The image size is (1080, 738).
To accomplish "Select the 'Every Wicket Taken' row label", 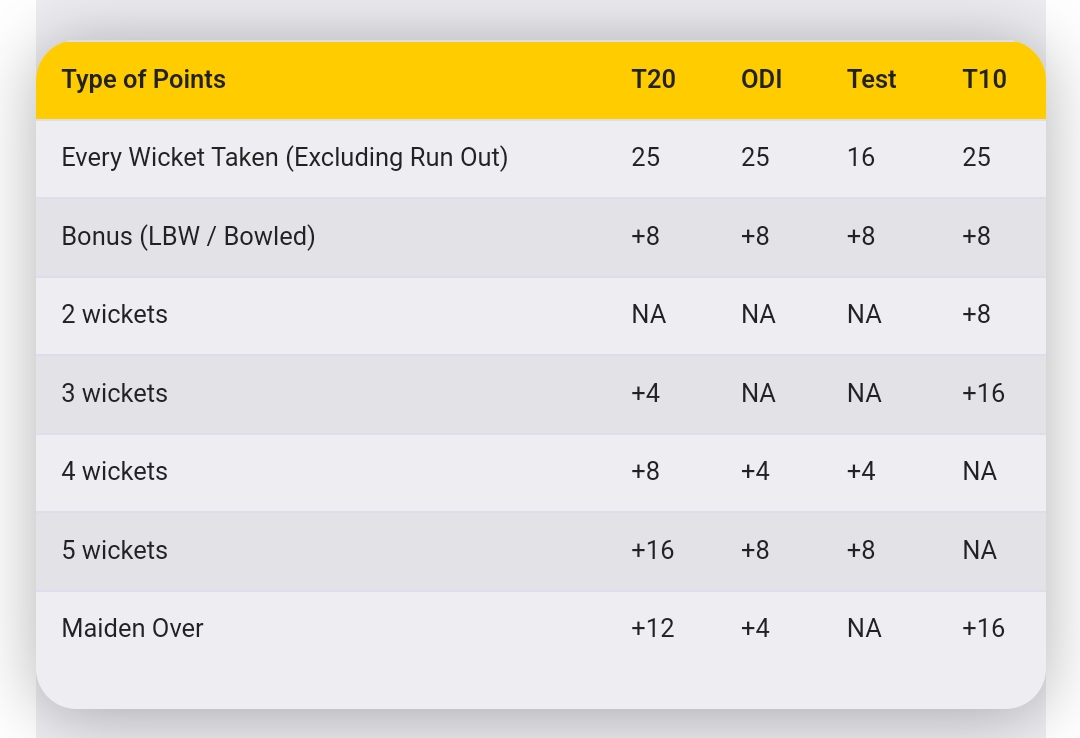I will click(284, 158).
